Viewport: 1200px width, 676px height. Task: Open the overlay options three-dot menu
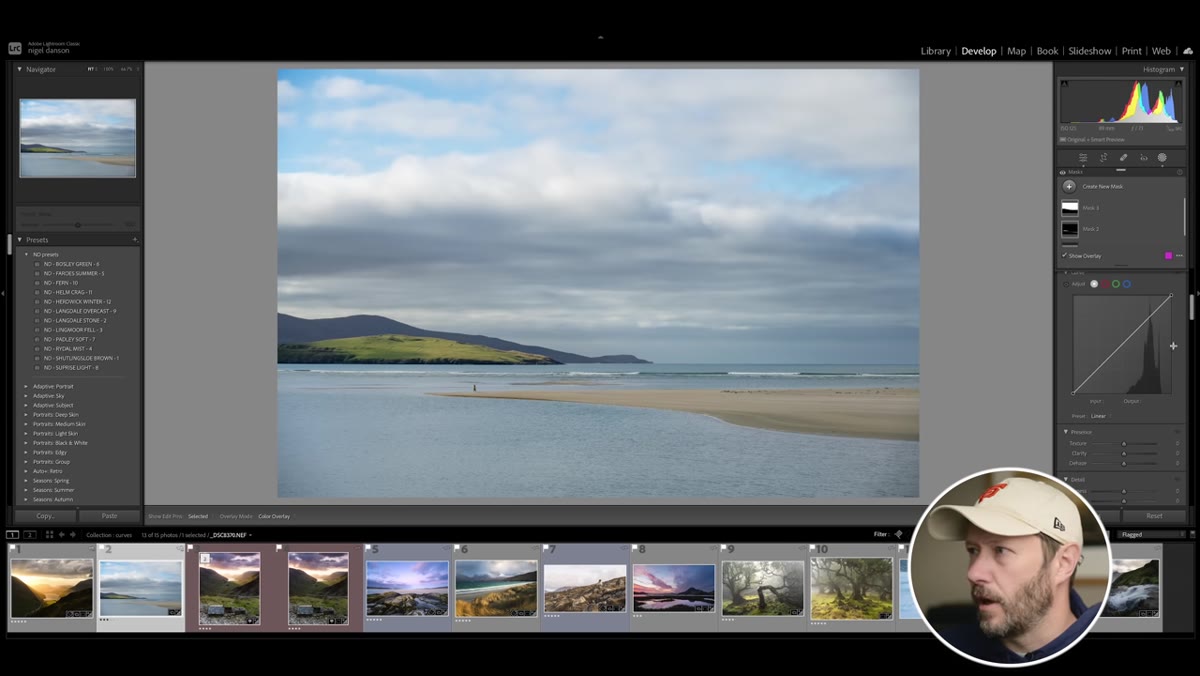coord(1179,256)
